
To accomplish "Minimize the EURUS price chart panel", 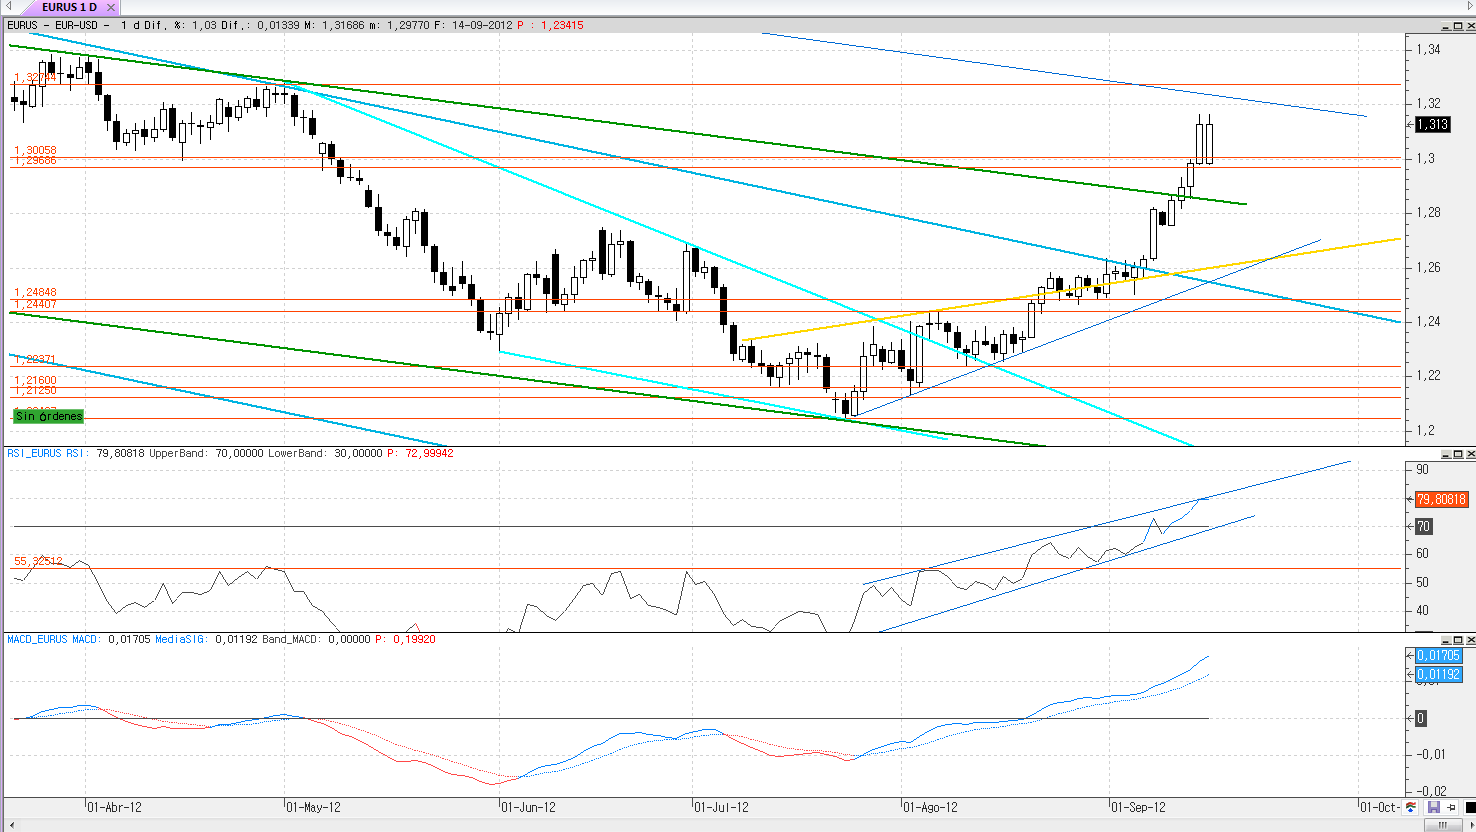I will pos(1445,25).
